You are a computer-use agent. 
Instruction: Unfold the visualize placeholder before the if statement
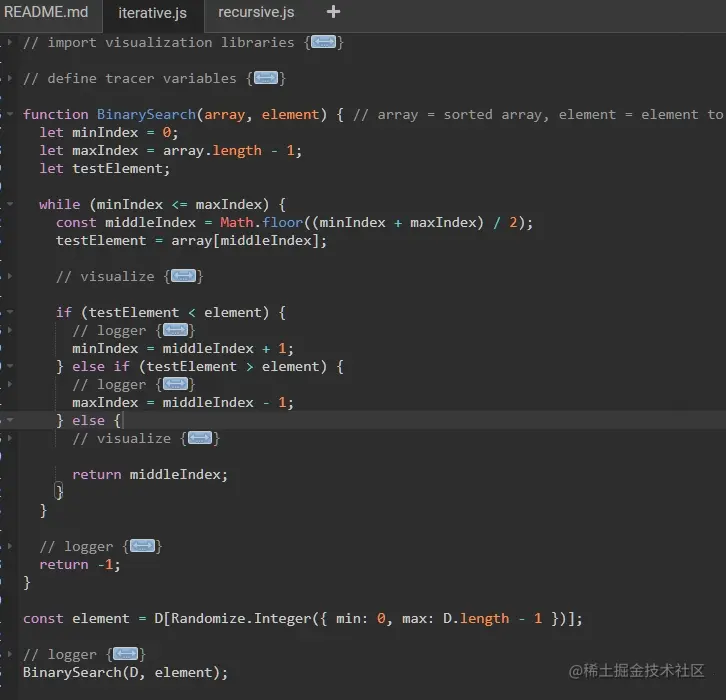pyautogui.click(x=183, y=276)
